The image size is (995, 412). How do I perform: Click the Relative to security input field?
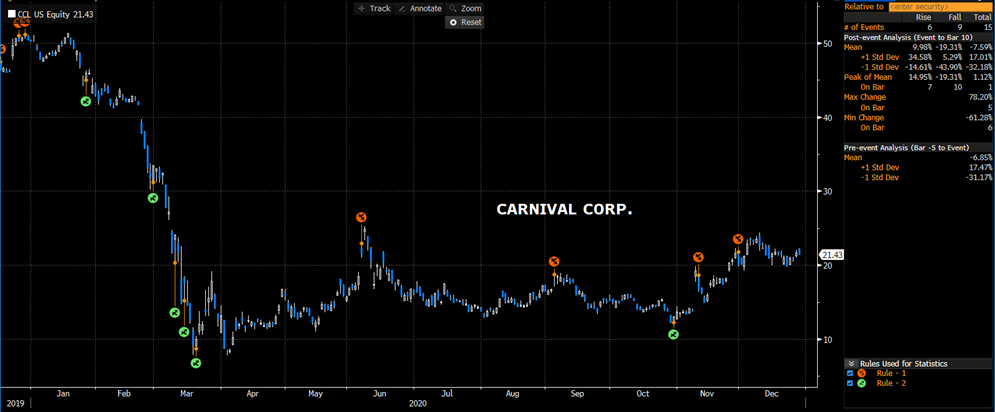click(x=940, y=6)
